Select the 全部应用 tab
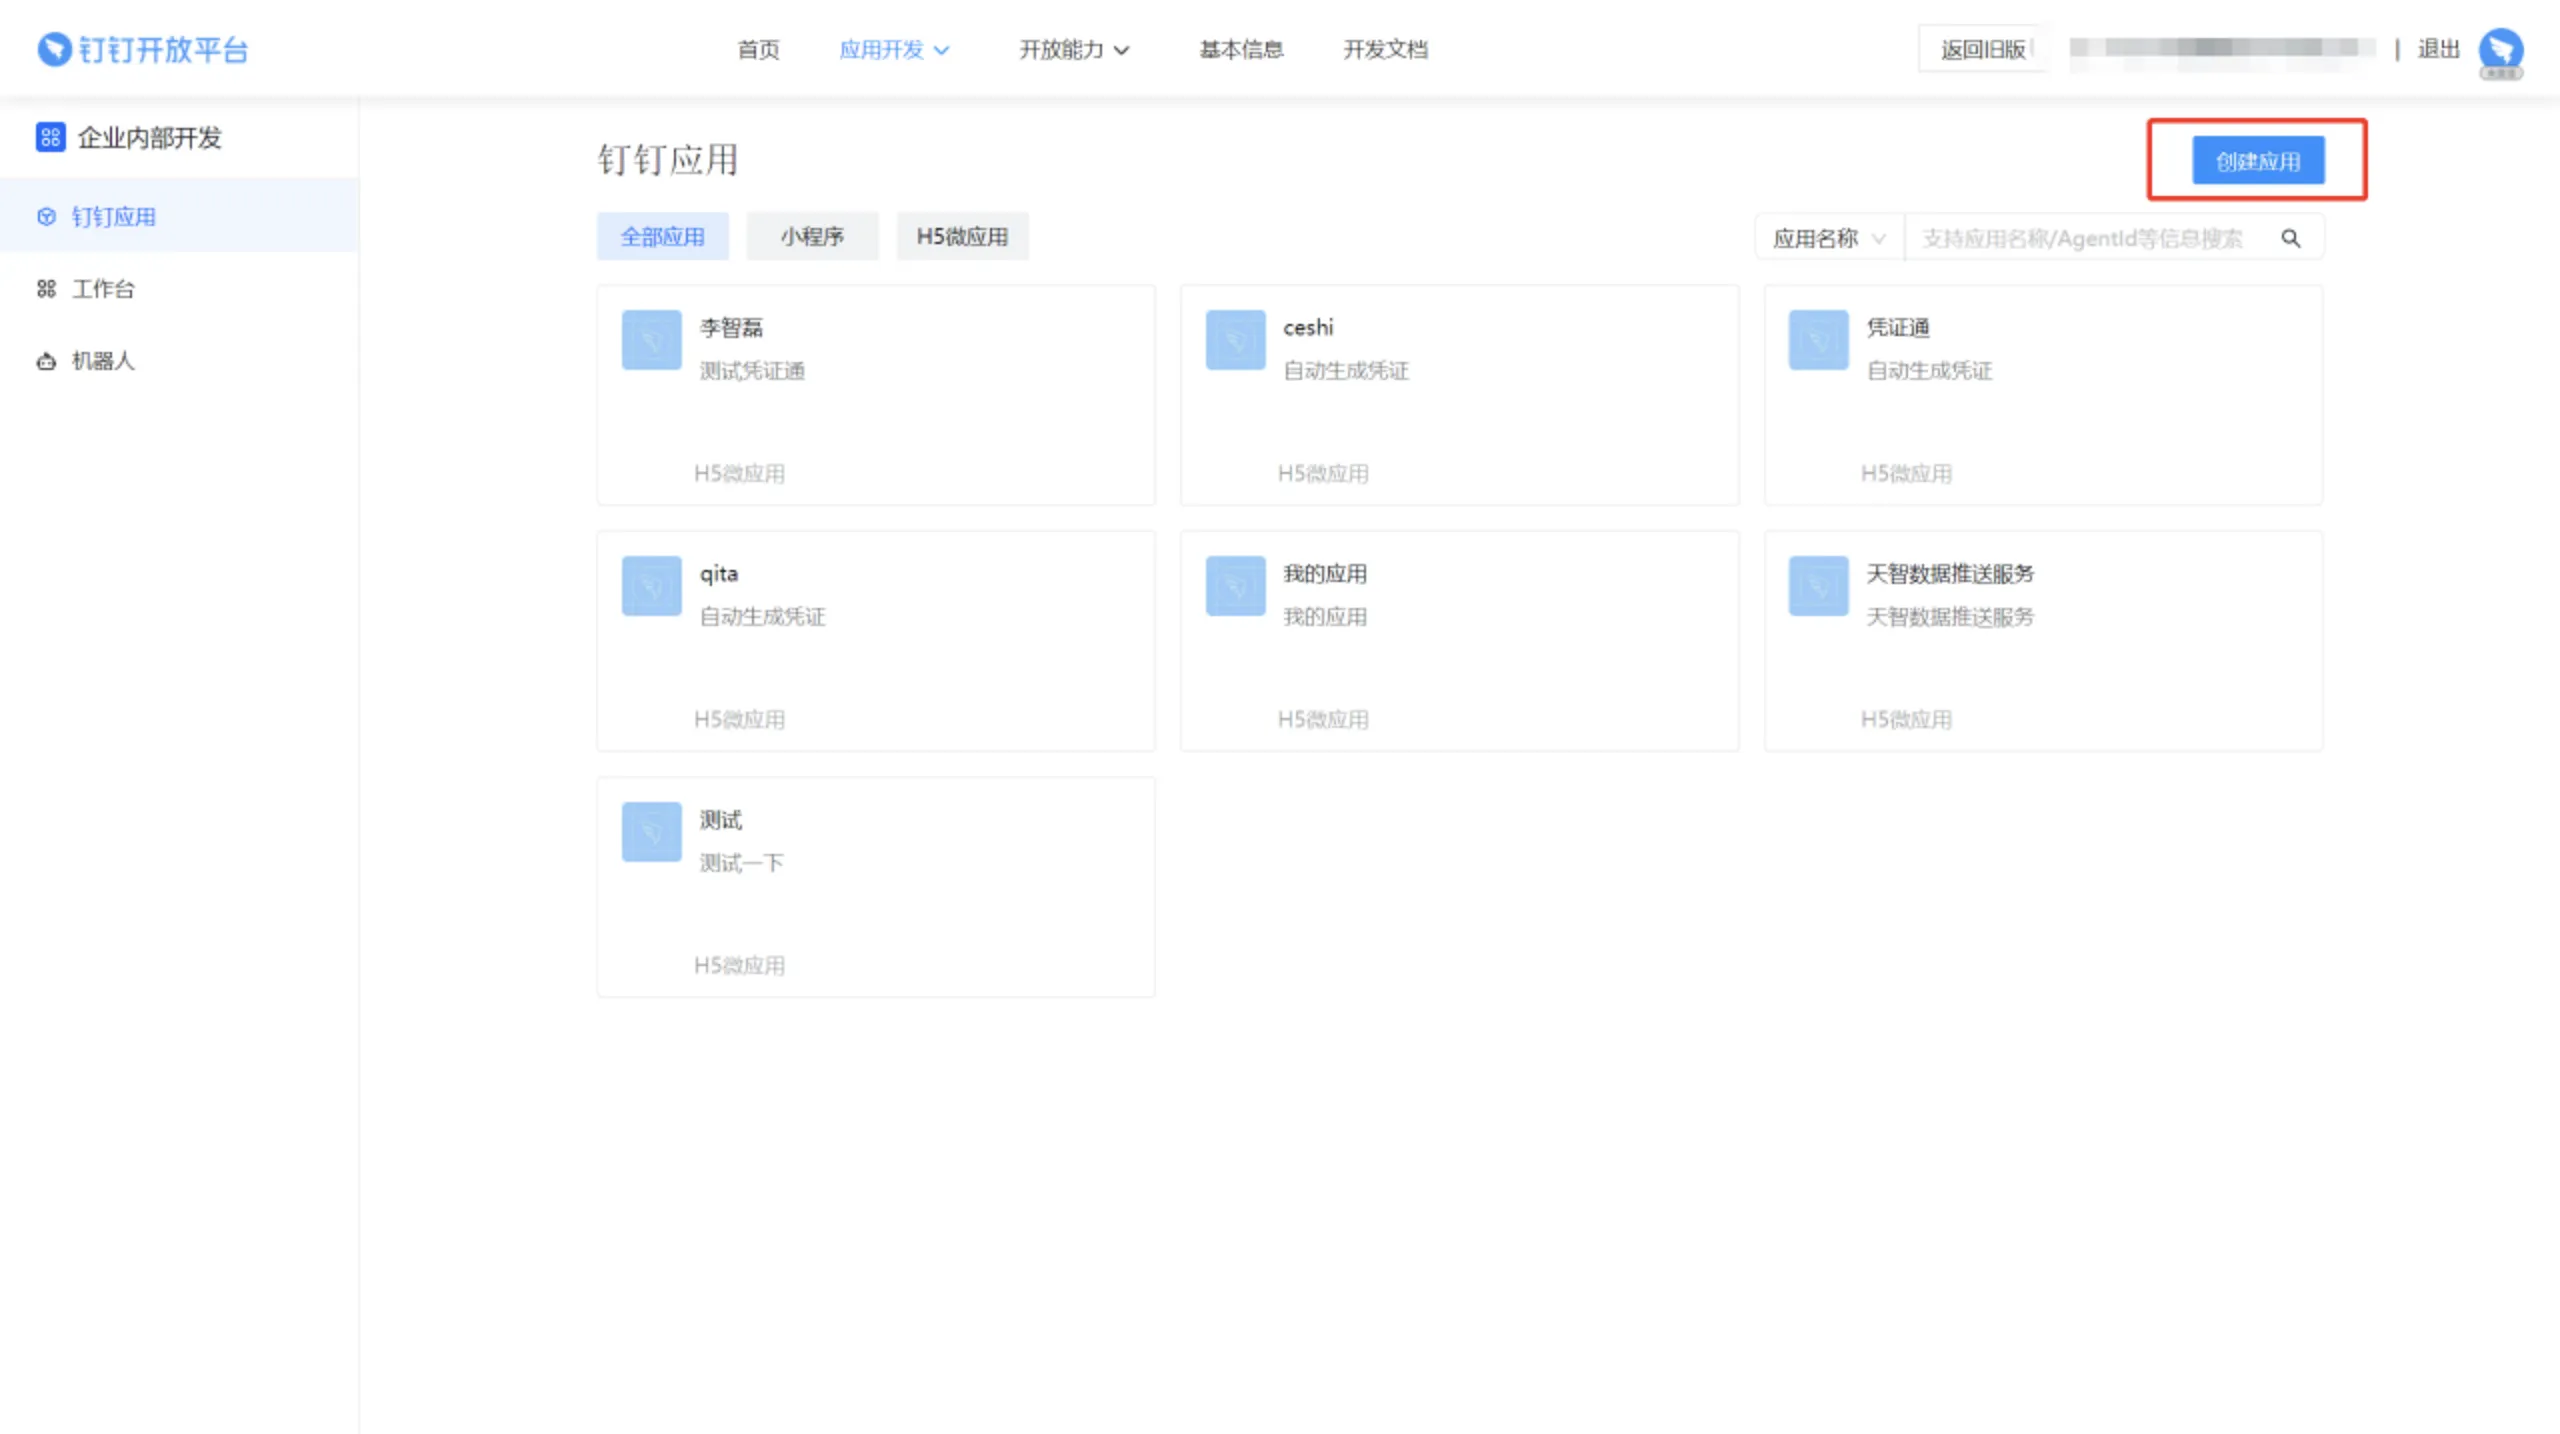 coord(662,236)
